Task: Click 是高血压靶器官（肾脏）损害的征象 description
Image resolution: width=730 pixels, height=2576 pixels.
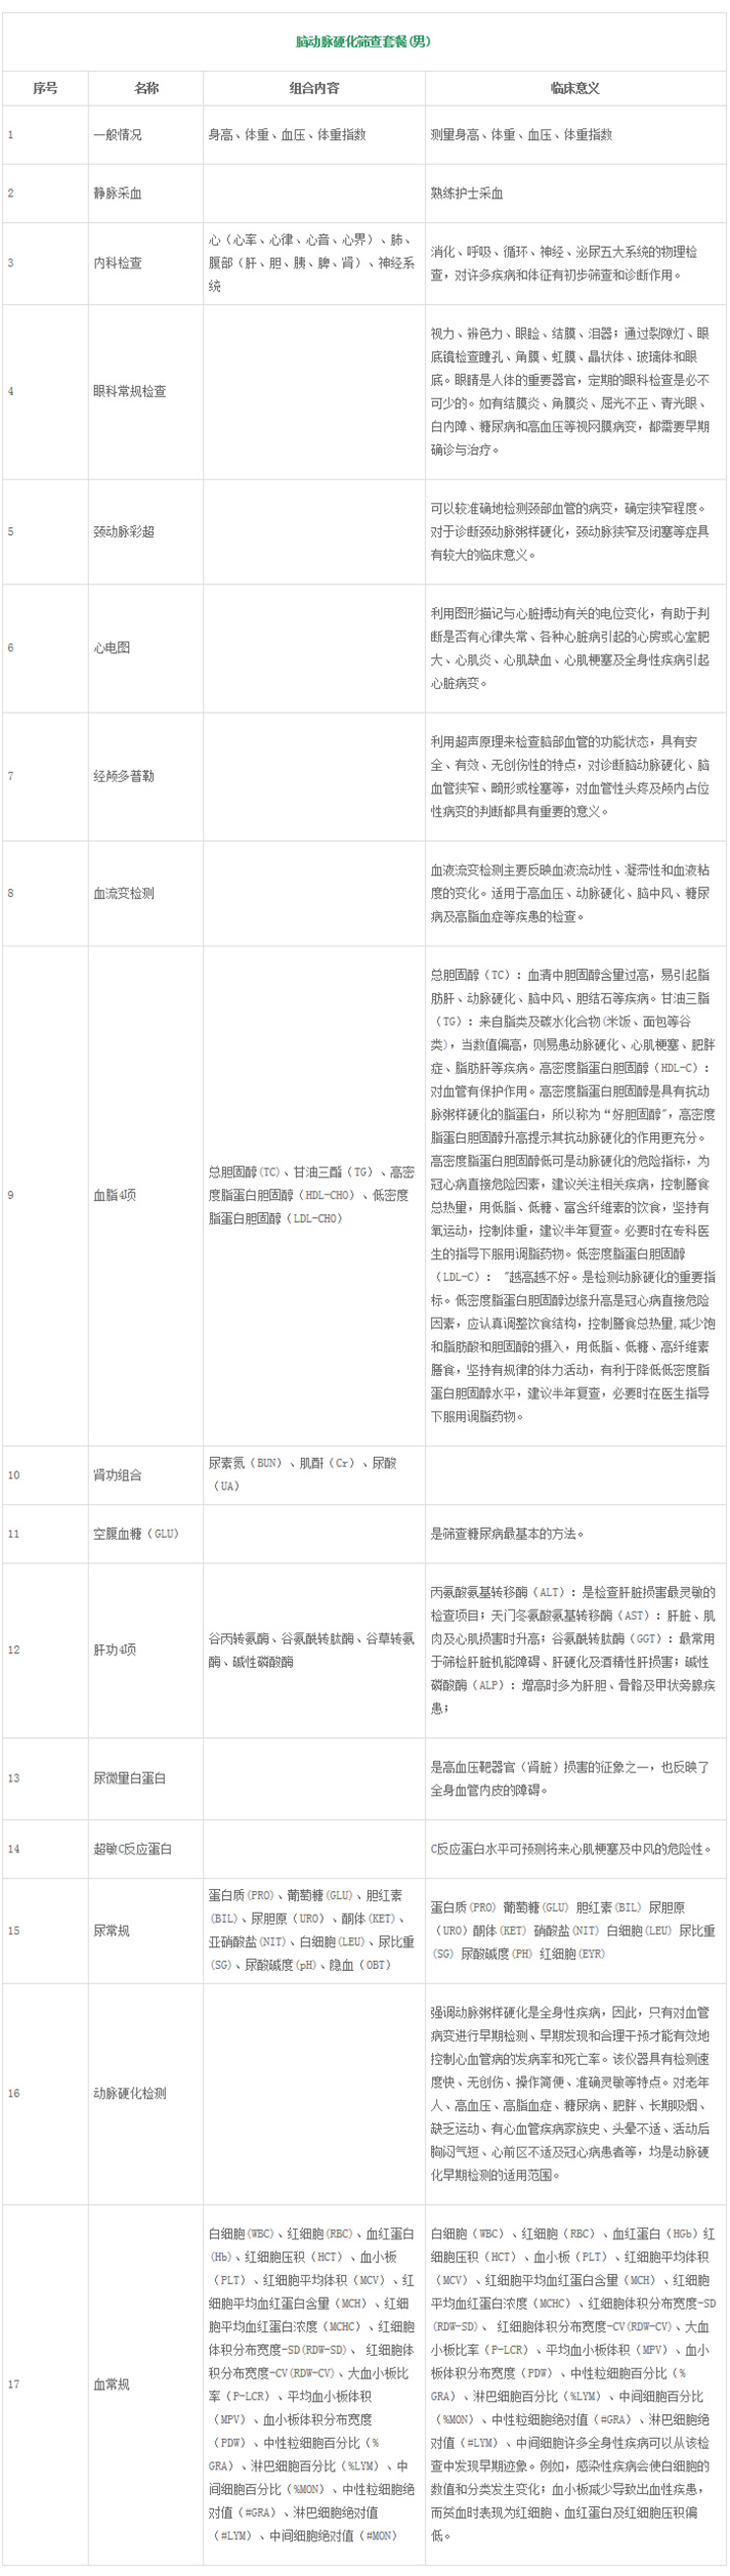Action: [570, 1778]
